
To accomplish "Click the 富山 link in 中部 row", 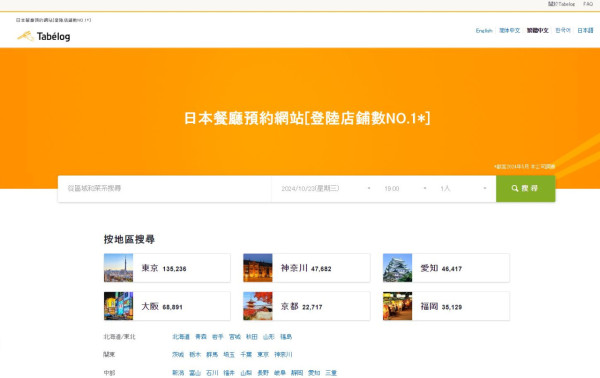I will pos(195,373).
